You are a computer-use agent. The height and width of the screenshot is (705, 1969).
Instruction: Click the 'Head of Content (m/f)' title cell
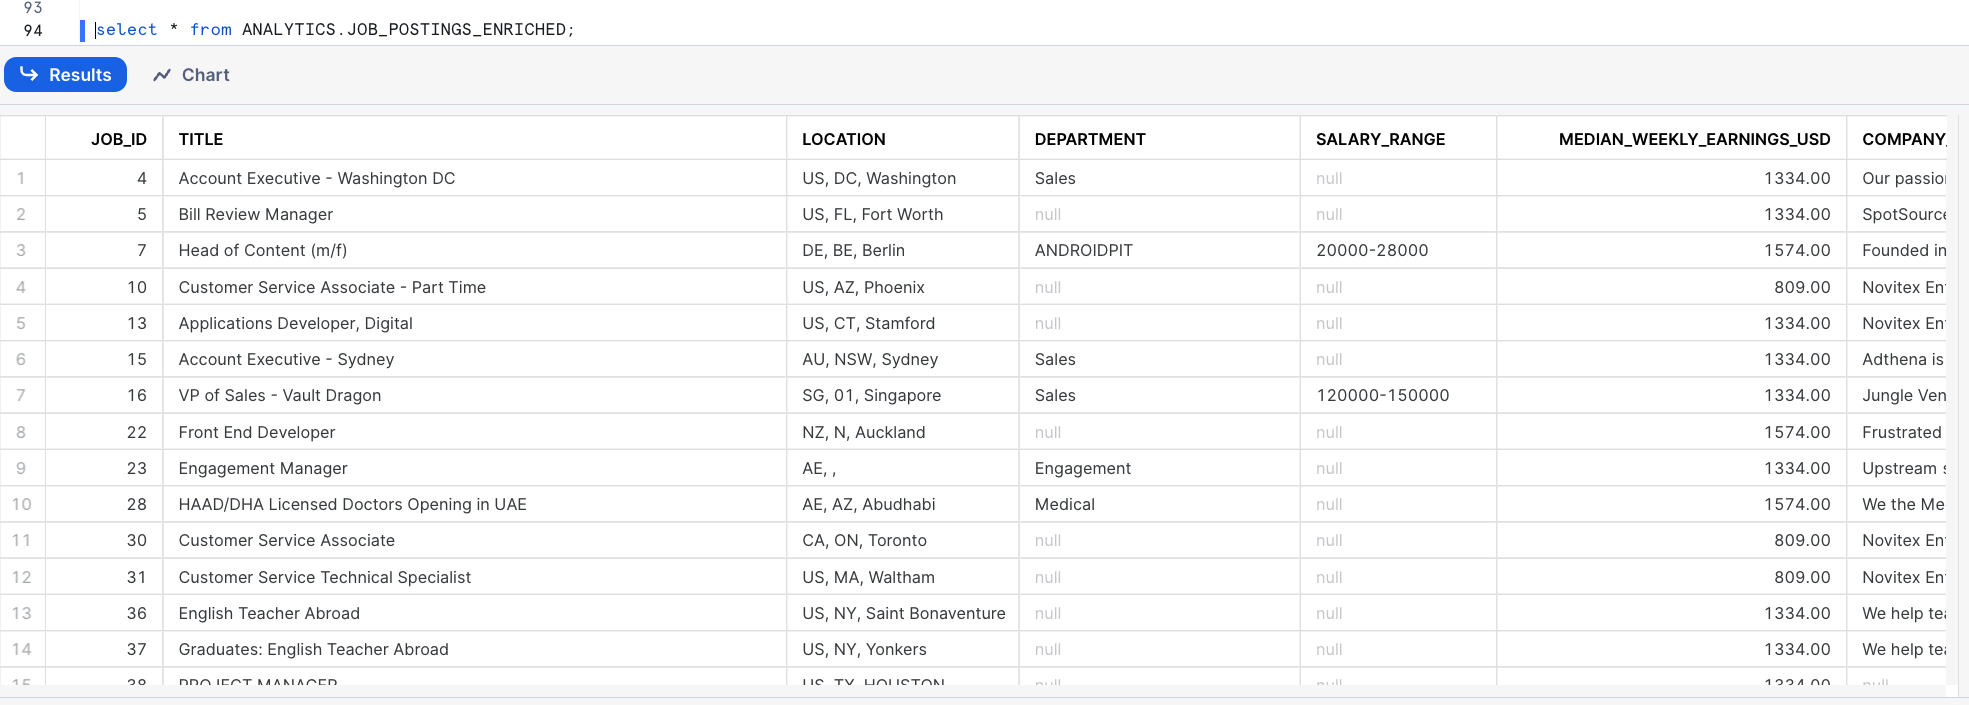[x=263, y=251]
